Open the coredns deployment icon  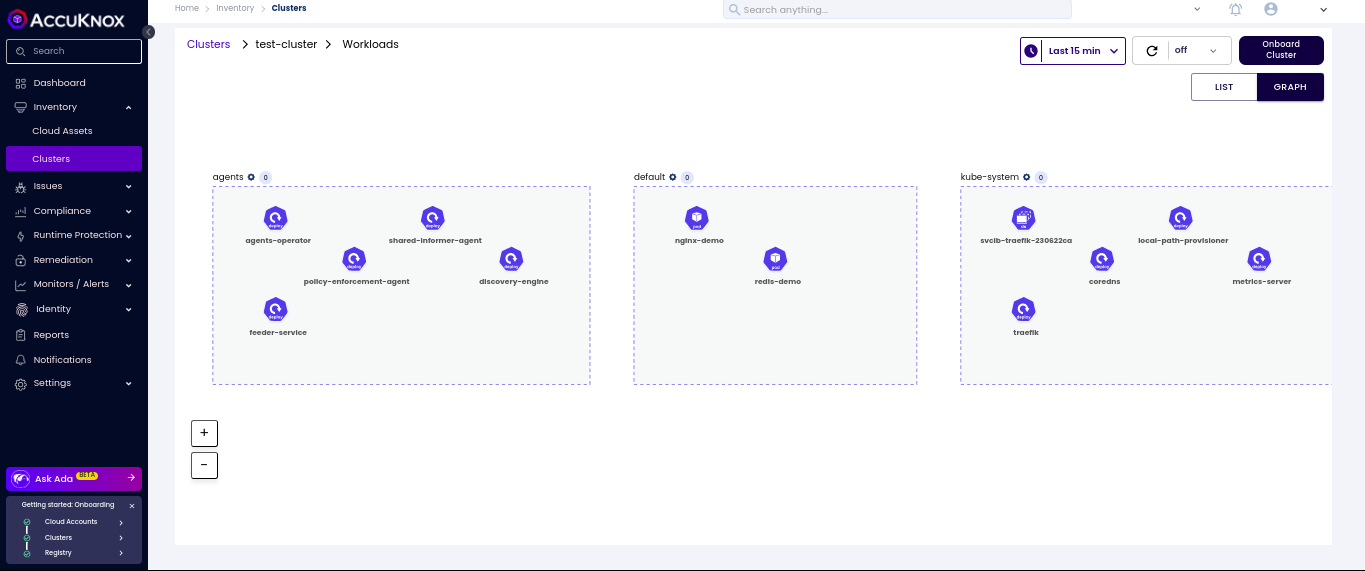(x=1102, y=259)
